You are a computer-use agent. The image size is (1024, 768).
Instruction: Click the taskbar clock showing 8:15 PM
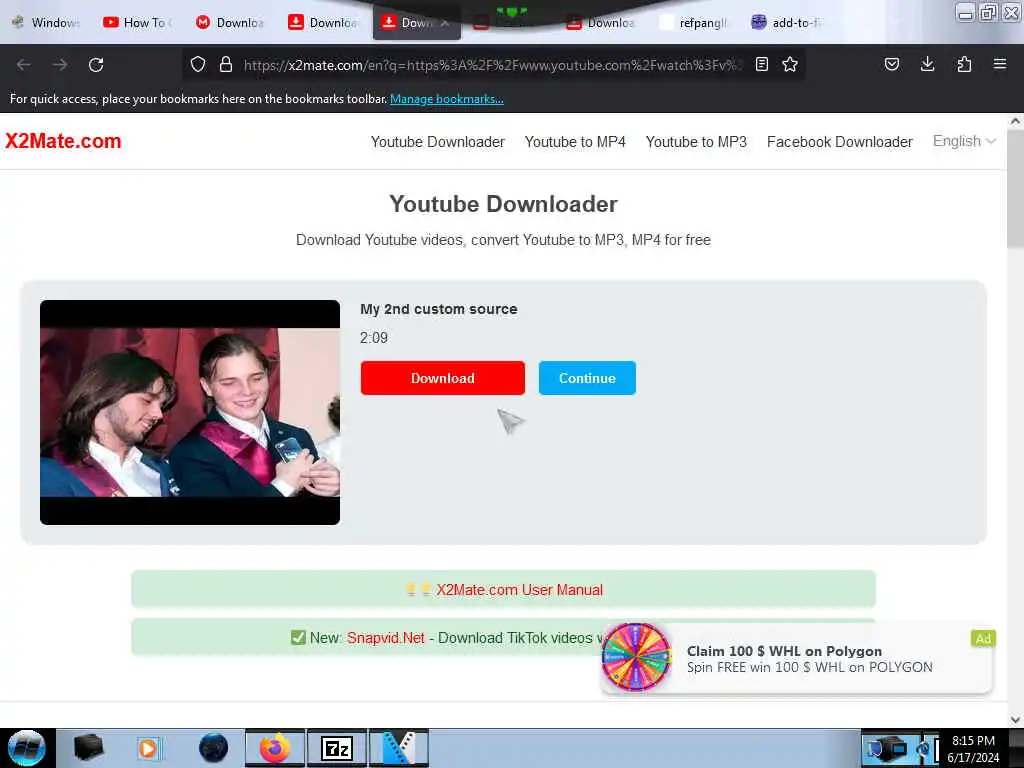pos(973,749)
